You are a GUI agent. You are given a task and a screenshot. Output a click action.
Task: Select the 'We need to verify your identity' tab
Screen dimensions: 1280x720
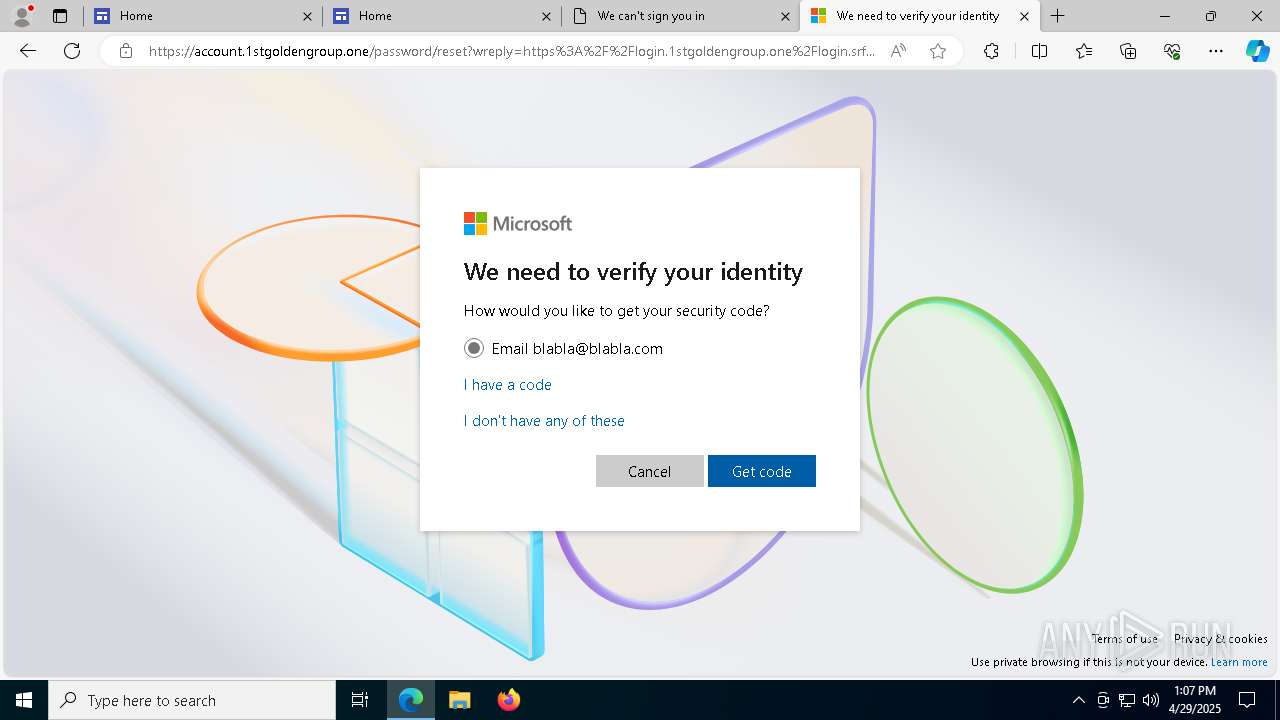pos(919,16)
